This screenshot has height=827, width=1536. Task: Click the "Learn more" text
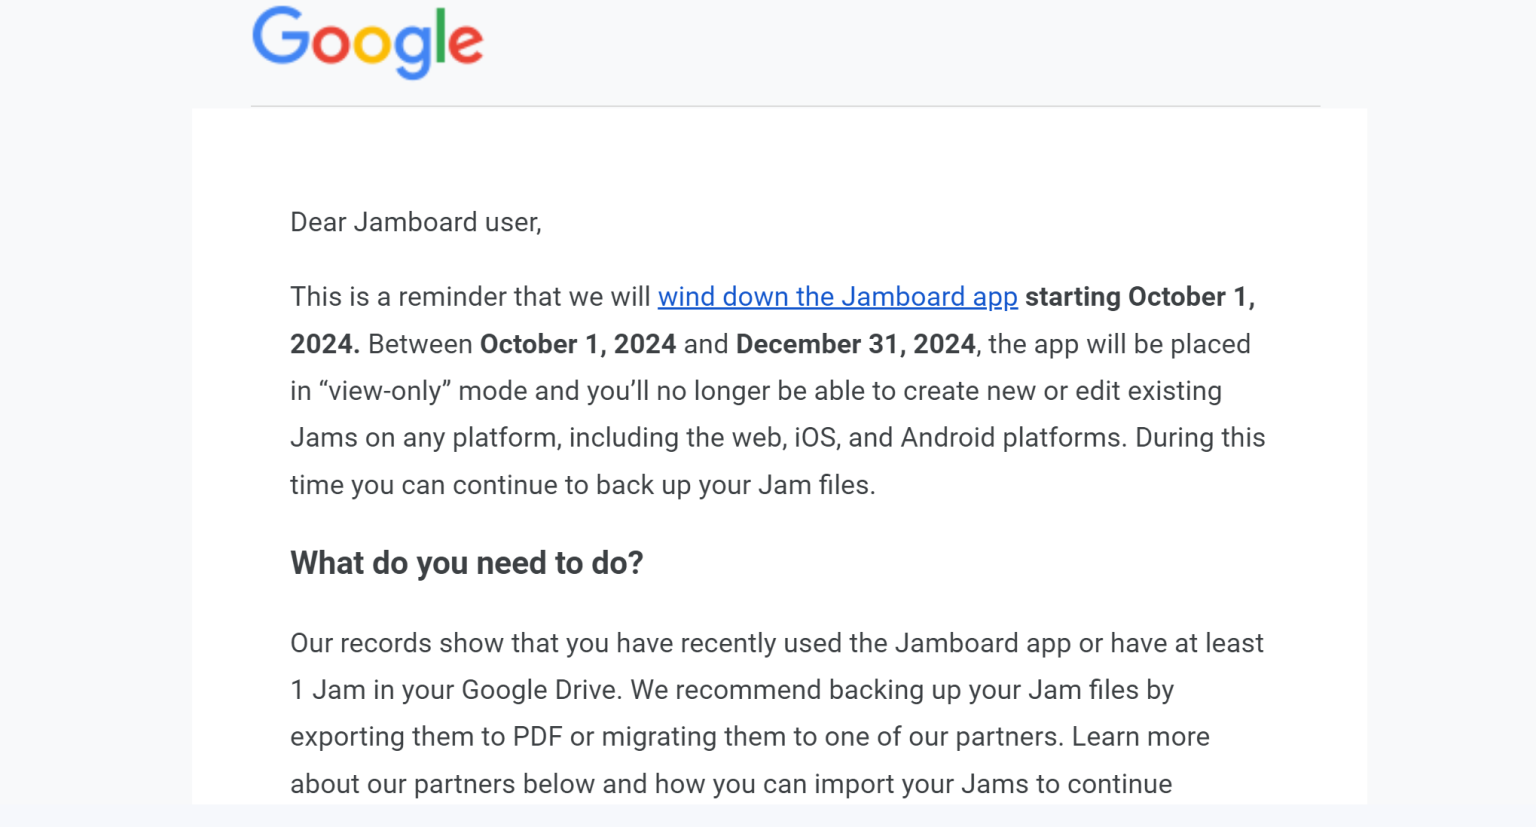1140,737
